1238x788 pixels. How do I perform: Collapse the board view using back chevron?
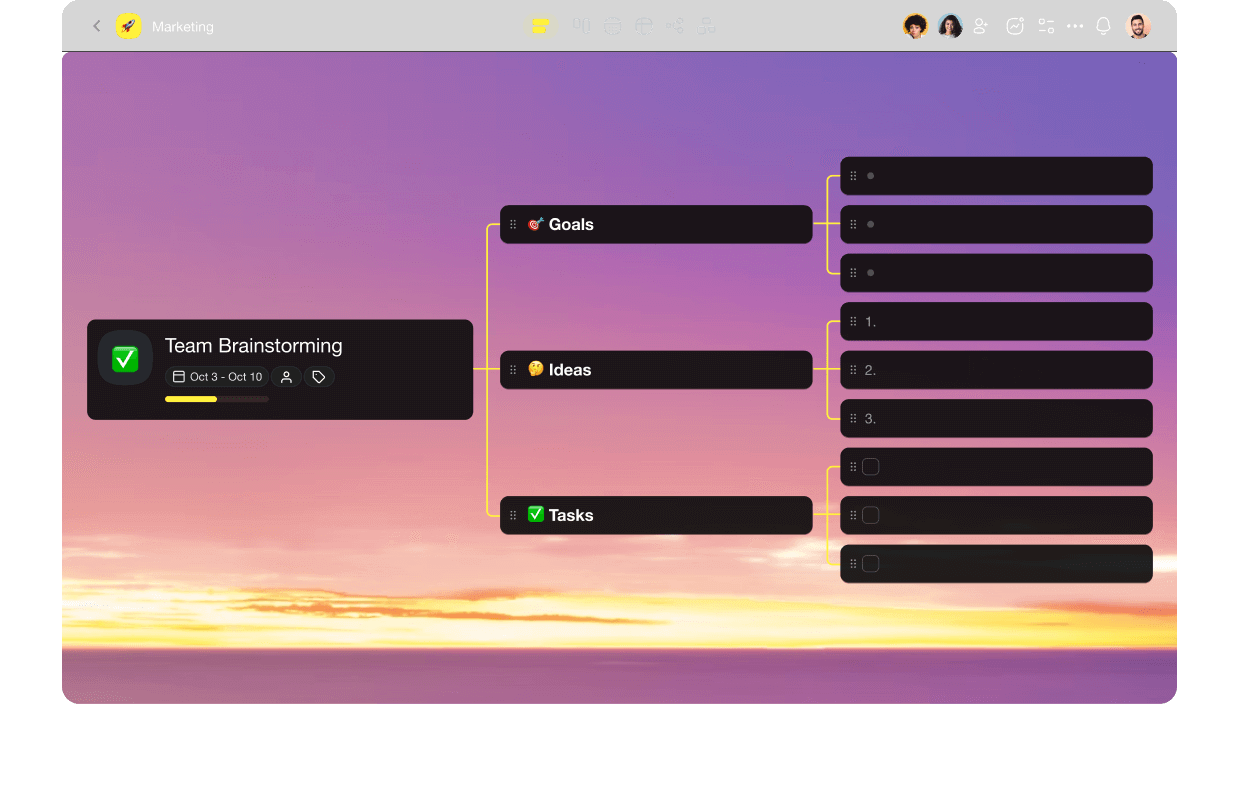[97, 26]
